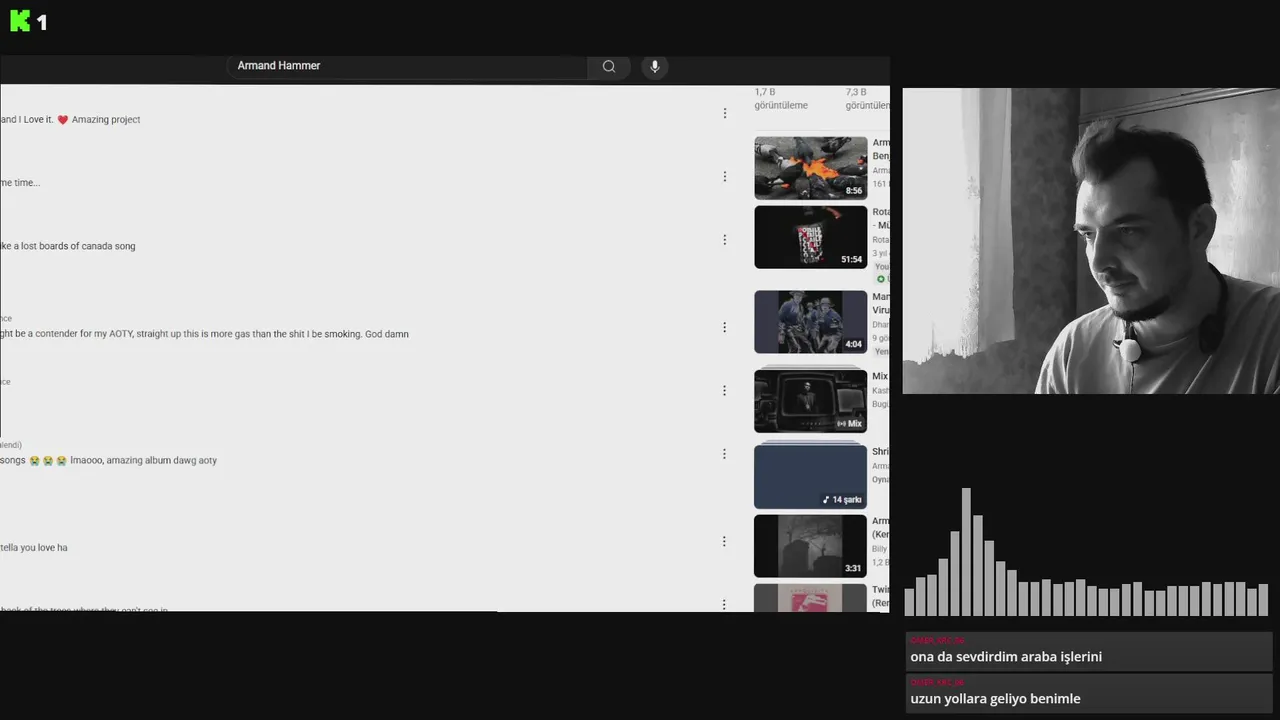Click the 'Mix' title next to playlist thumbnail
The height and width of the screenshot is (720, 1280).
[880, 377]
